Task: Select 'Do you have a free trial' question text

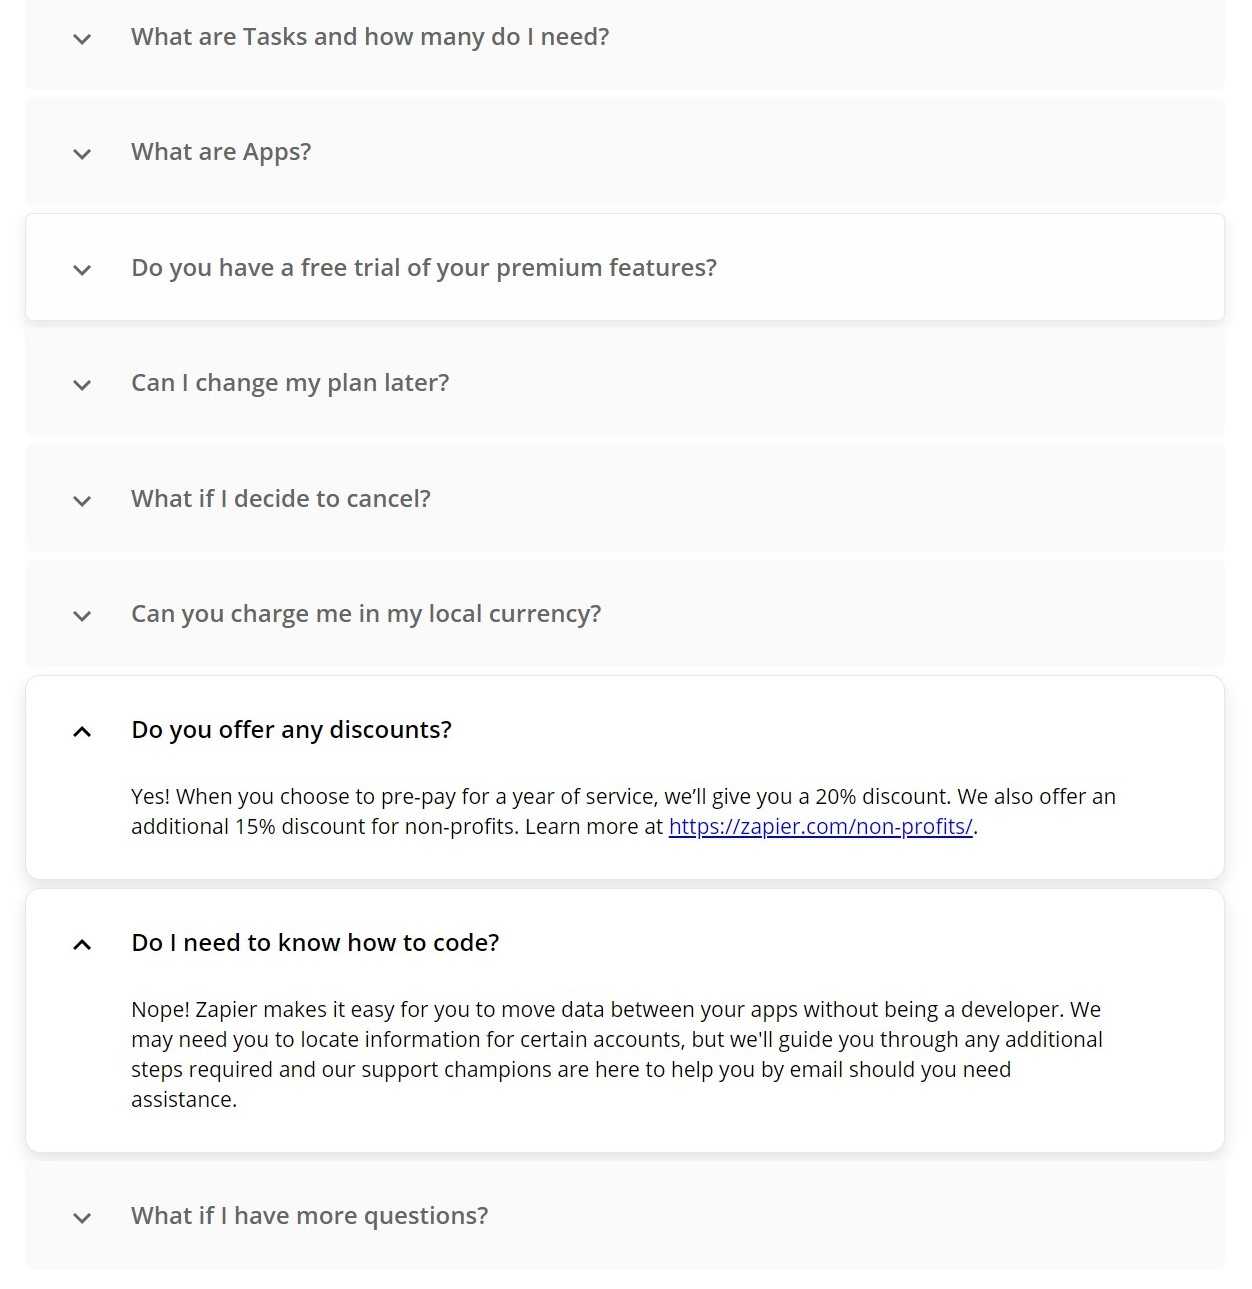Action: point(424,268)
